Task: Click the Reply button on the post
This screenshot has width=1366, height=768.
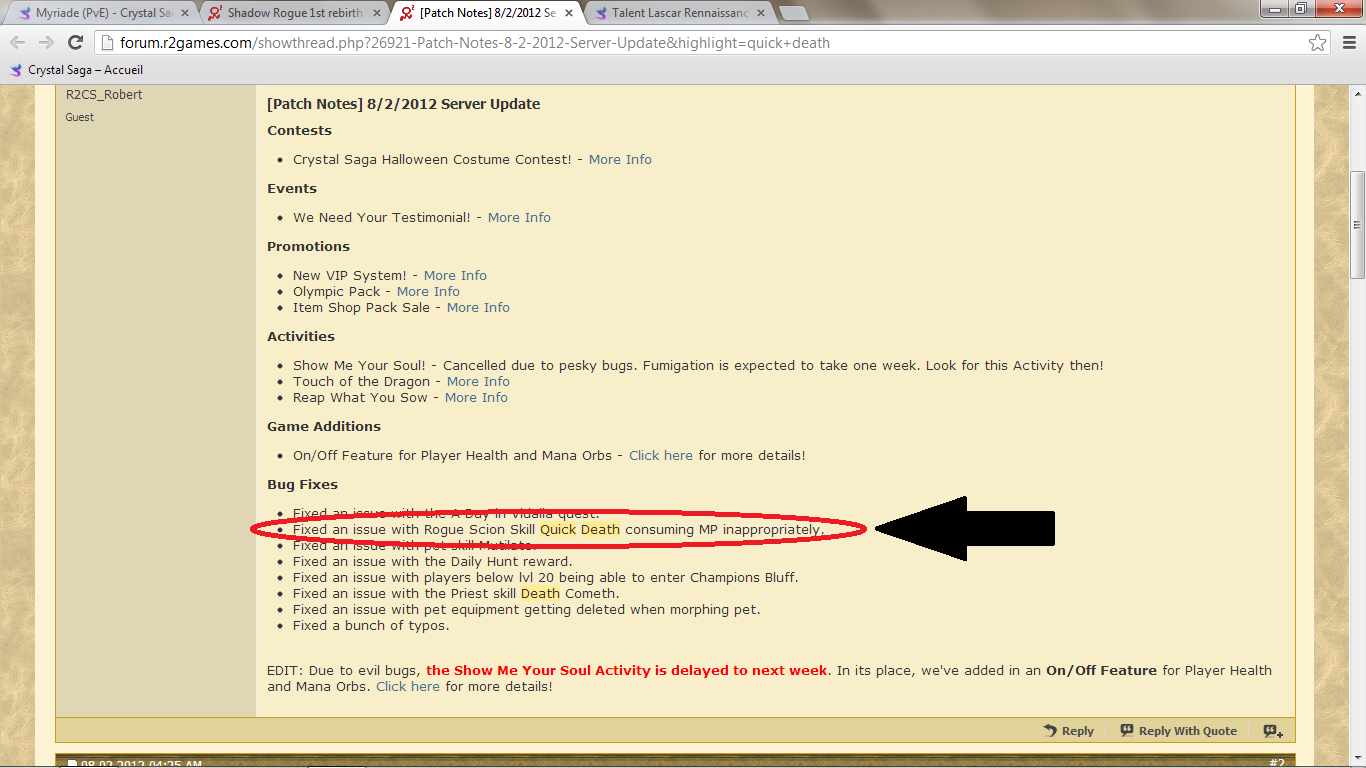Action: click(1068, 731)
